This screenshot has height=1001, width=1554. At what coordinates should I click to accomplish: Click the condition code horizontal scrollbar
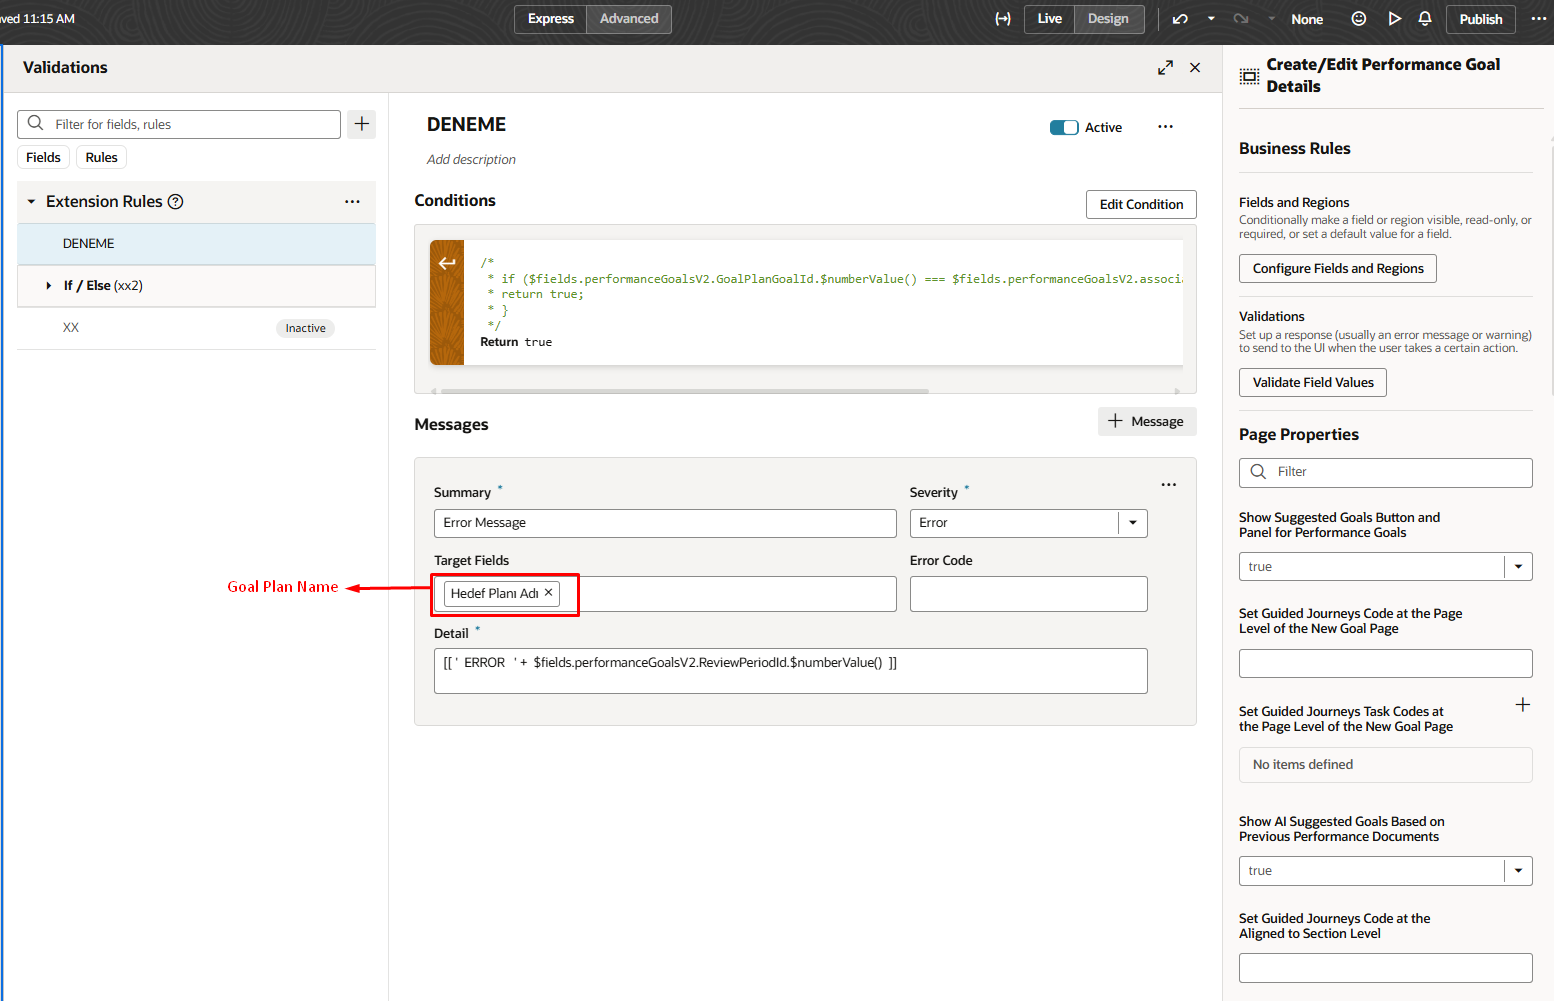pyautogui.click(x=685, y=391)
